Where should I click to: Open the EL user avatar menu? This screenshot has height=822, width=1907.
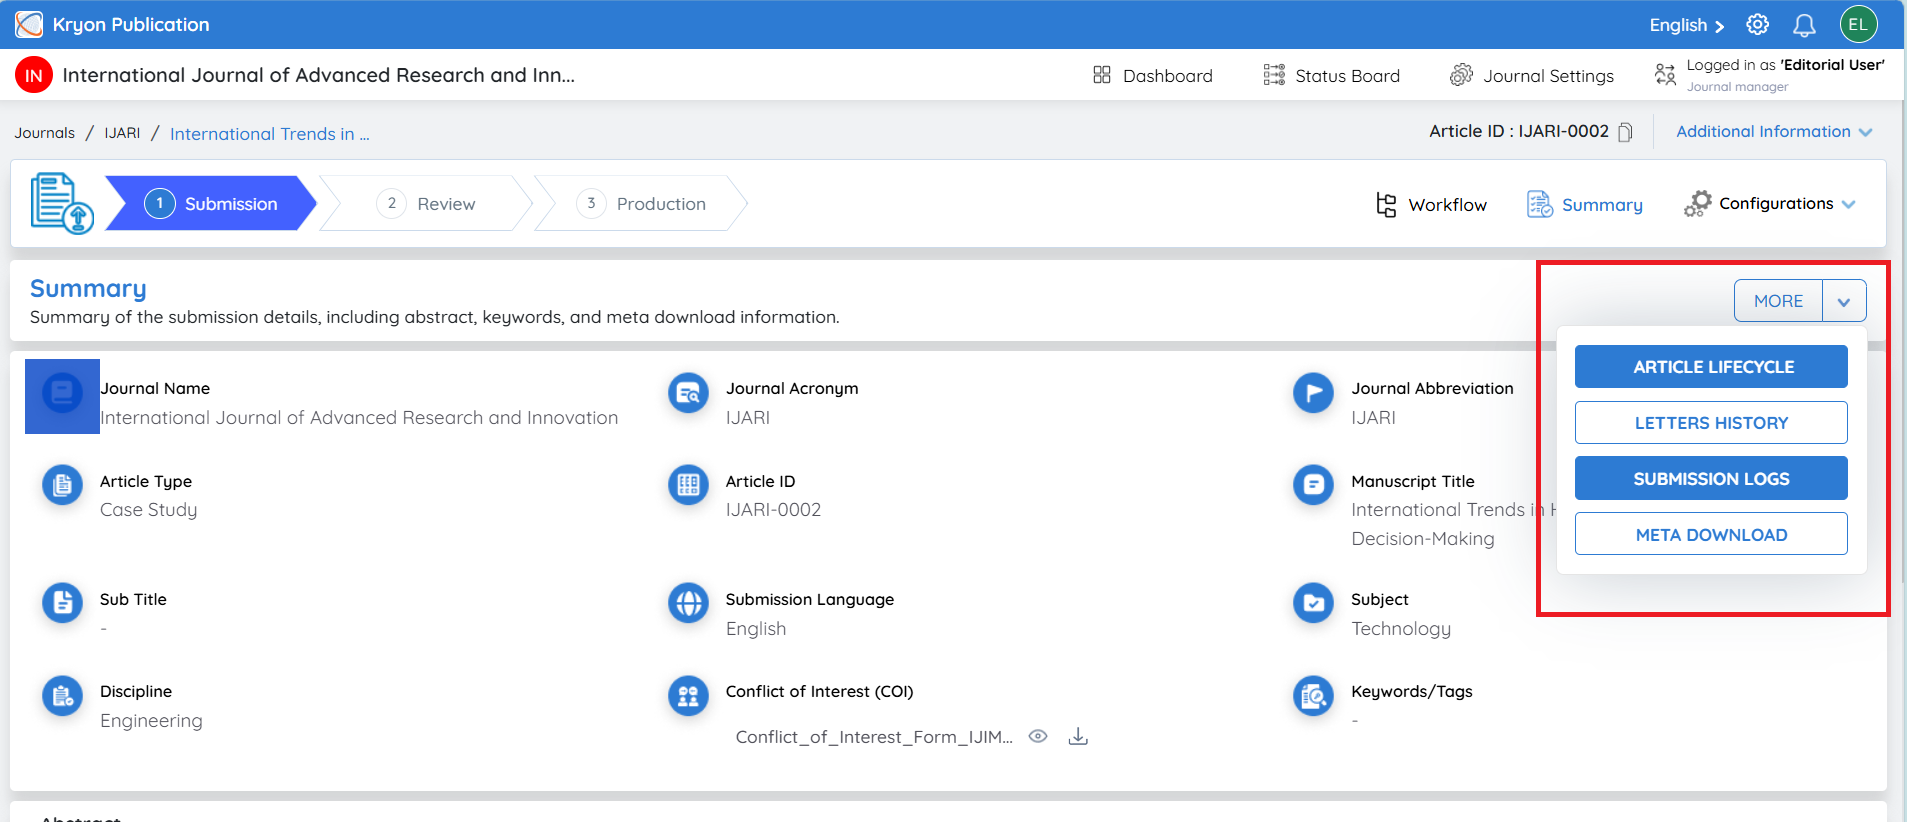[x=1858, y=25]
